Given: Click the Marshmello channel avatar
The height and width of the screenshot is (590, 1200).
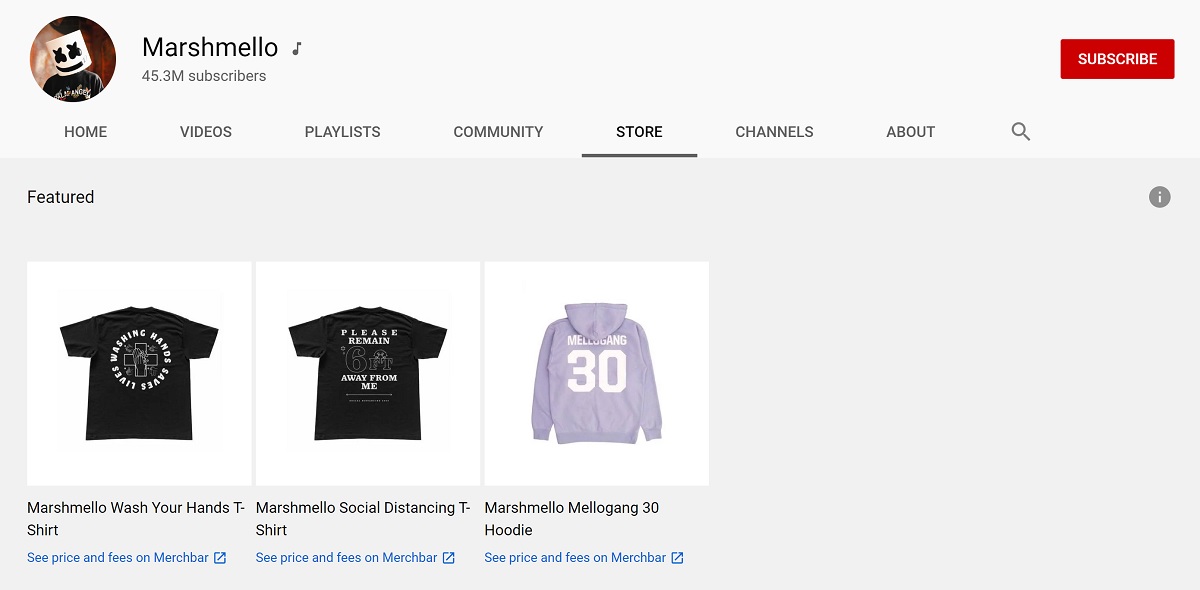Looking at the screenshot, I should click(x=73, y=59).
